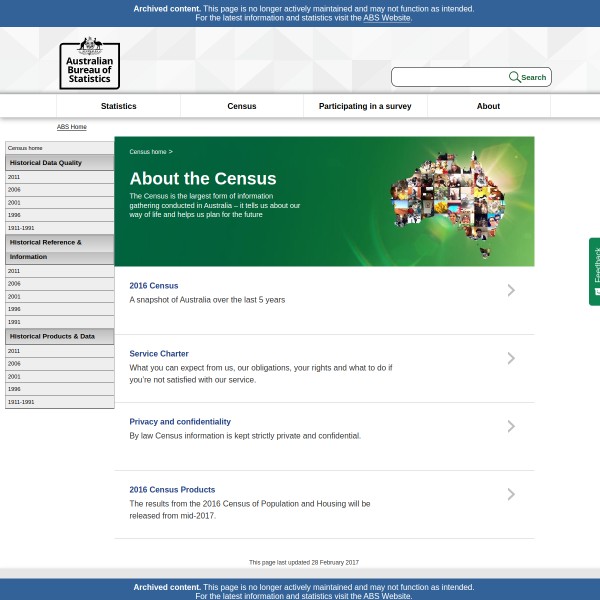Click the Census home breadcrumb in banner

147,152
